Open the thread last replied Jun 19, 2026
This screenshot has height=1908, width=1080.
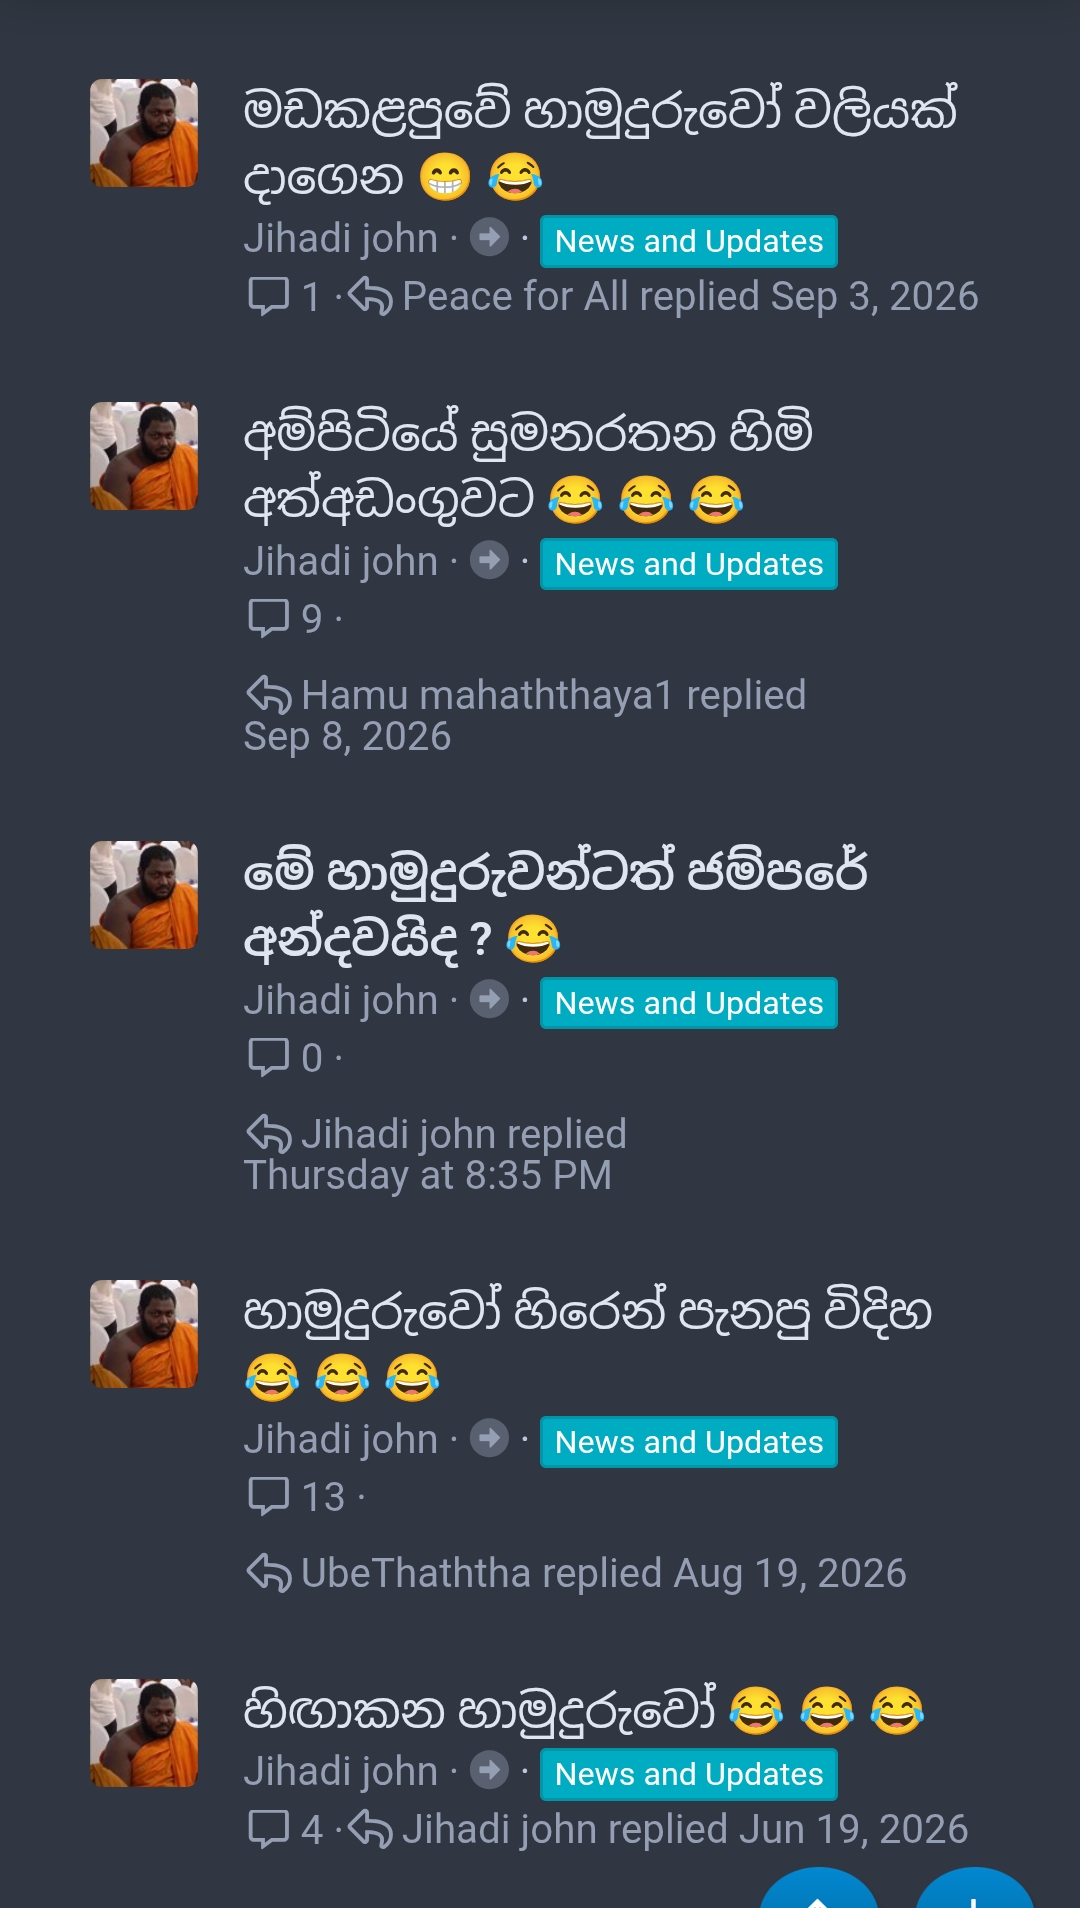[x=584, y=1709]
